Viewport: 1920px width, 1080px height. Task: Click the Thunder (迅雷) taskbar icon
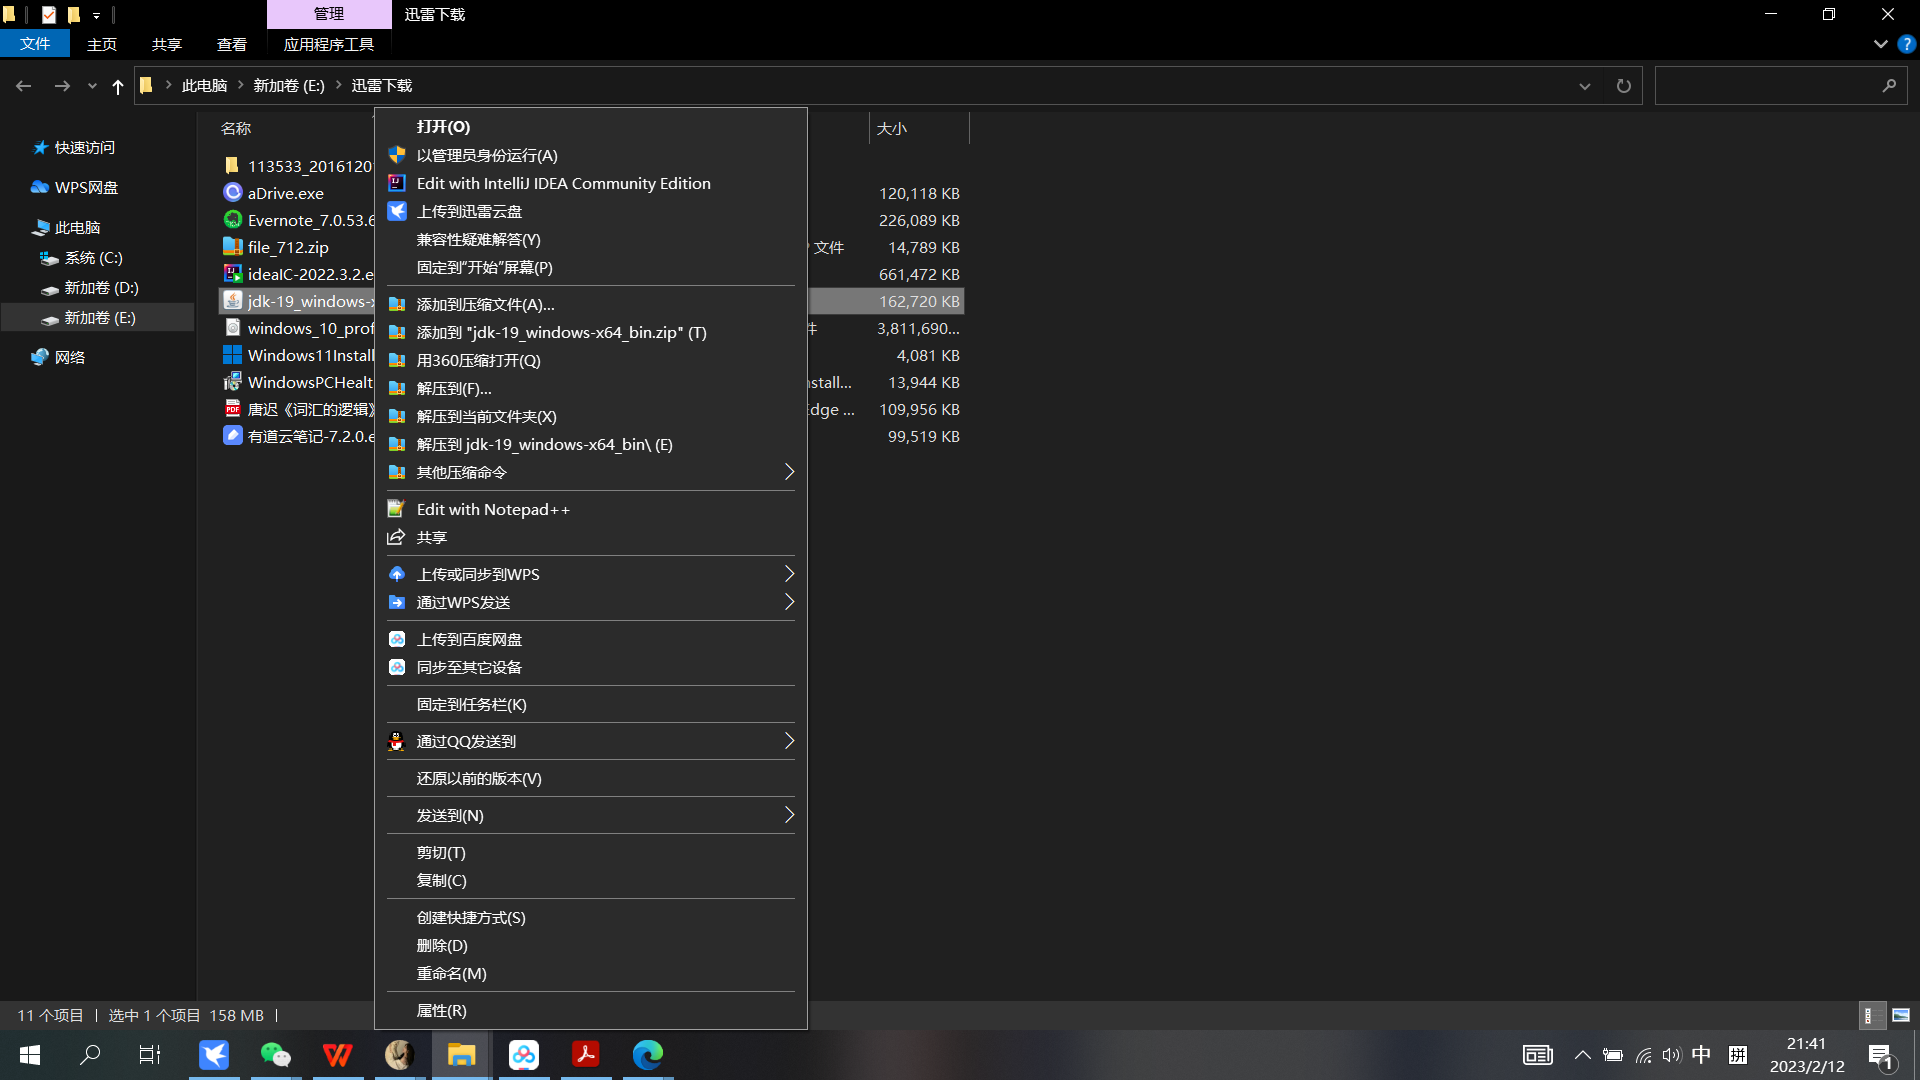pos(214,1054)
